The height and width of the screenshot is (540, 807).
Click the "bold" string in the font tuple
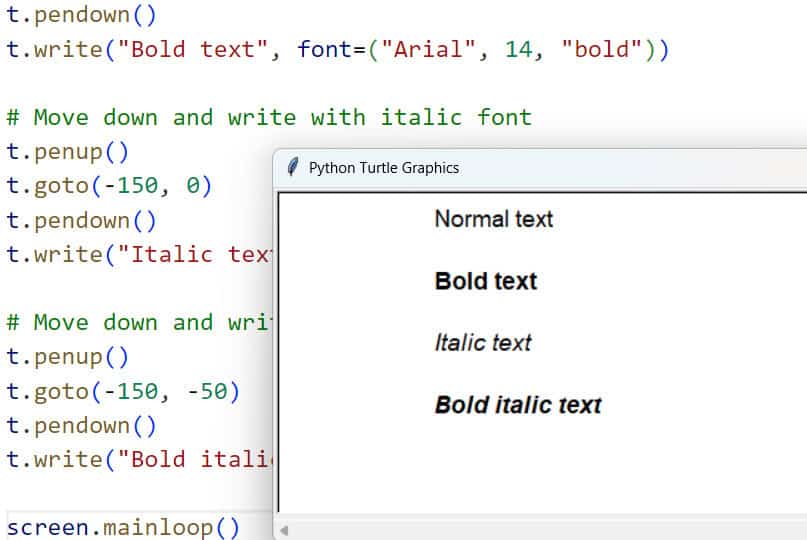coord(602,50)
